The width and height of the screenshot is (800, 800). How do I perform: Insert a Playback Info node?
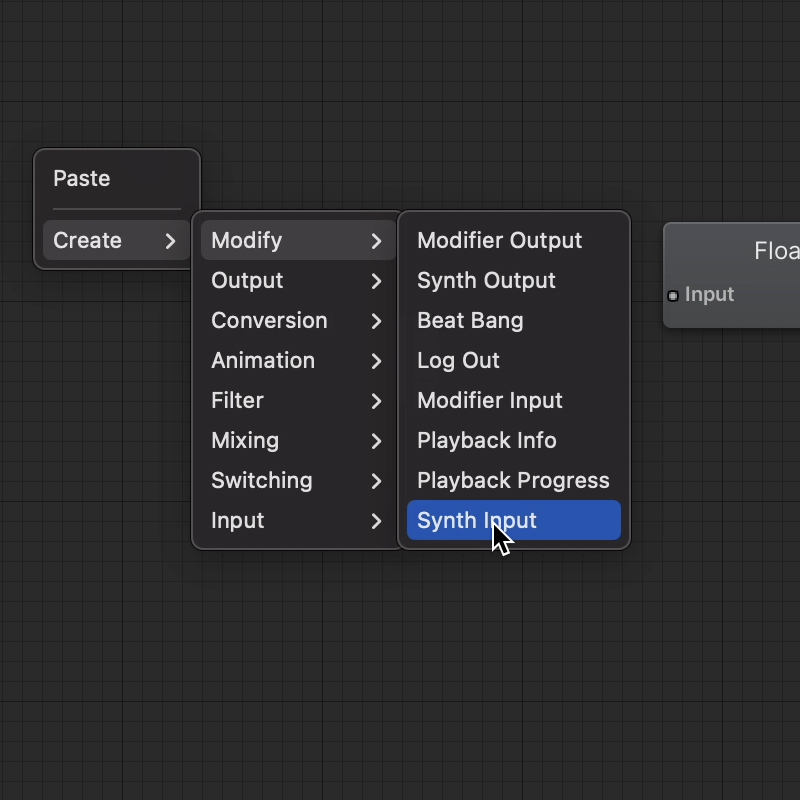(486, 441)
